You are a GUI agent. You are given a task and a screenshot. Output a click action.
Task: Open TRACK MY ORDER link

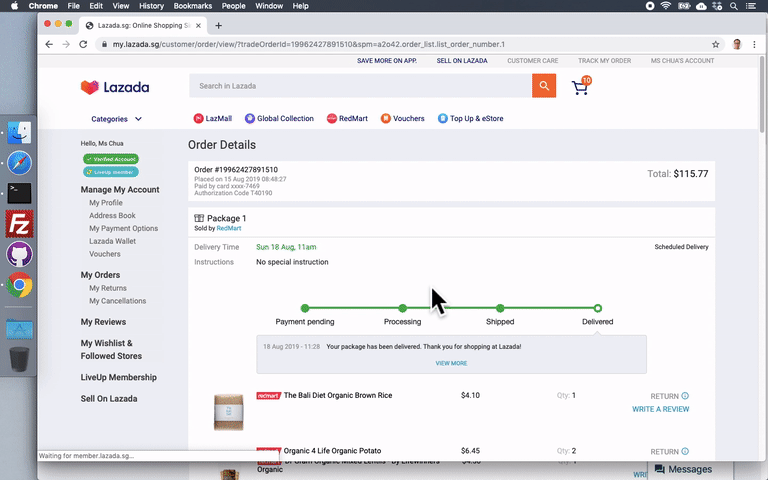(604, 61)
